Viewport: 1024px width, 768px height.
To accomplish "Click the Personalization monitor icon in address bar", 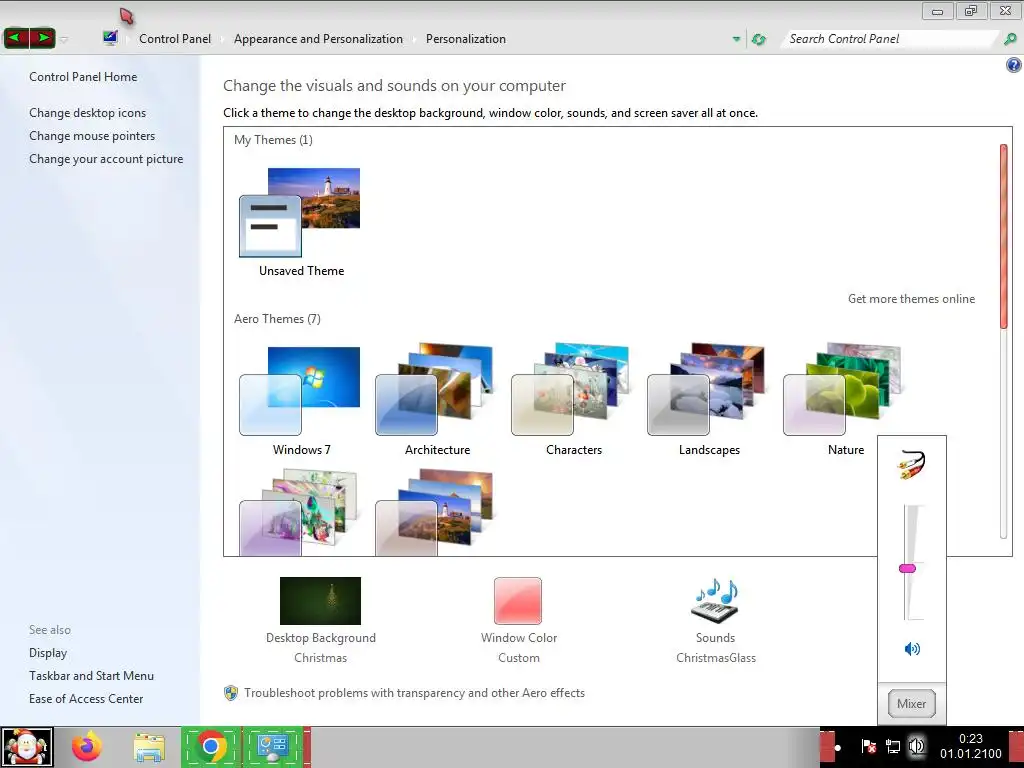I will click(x=110, y=38).
